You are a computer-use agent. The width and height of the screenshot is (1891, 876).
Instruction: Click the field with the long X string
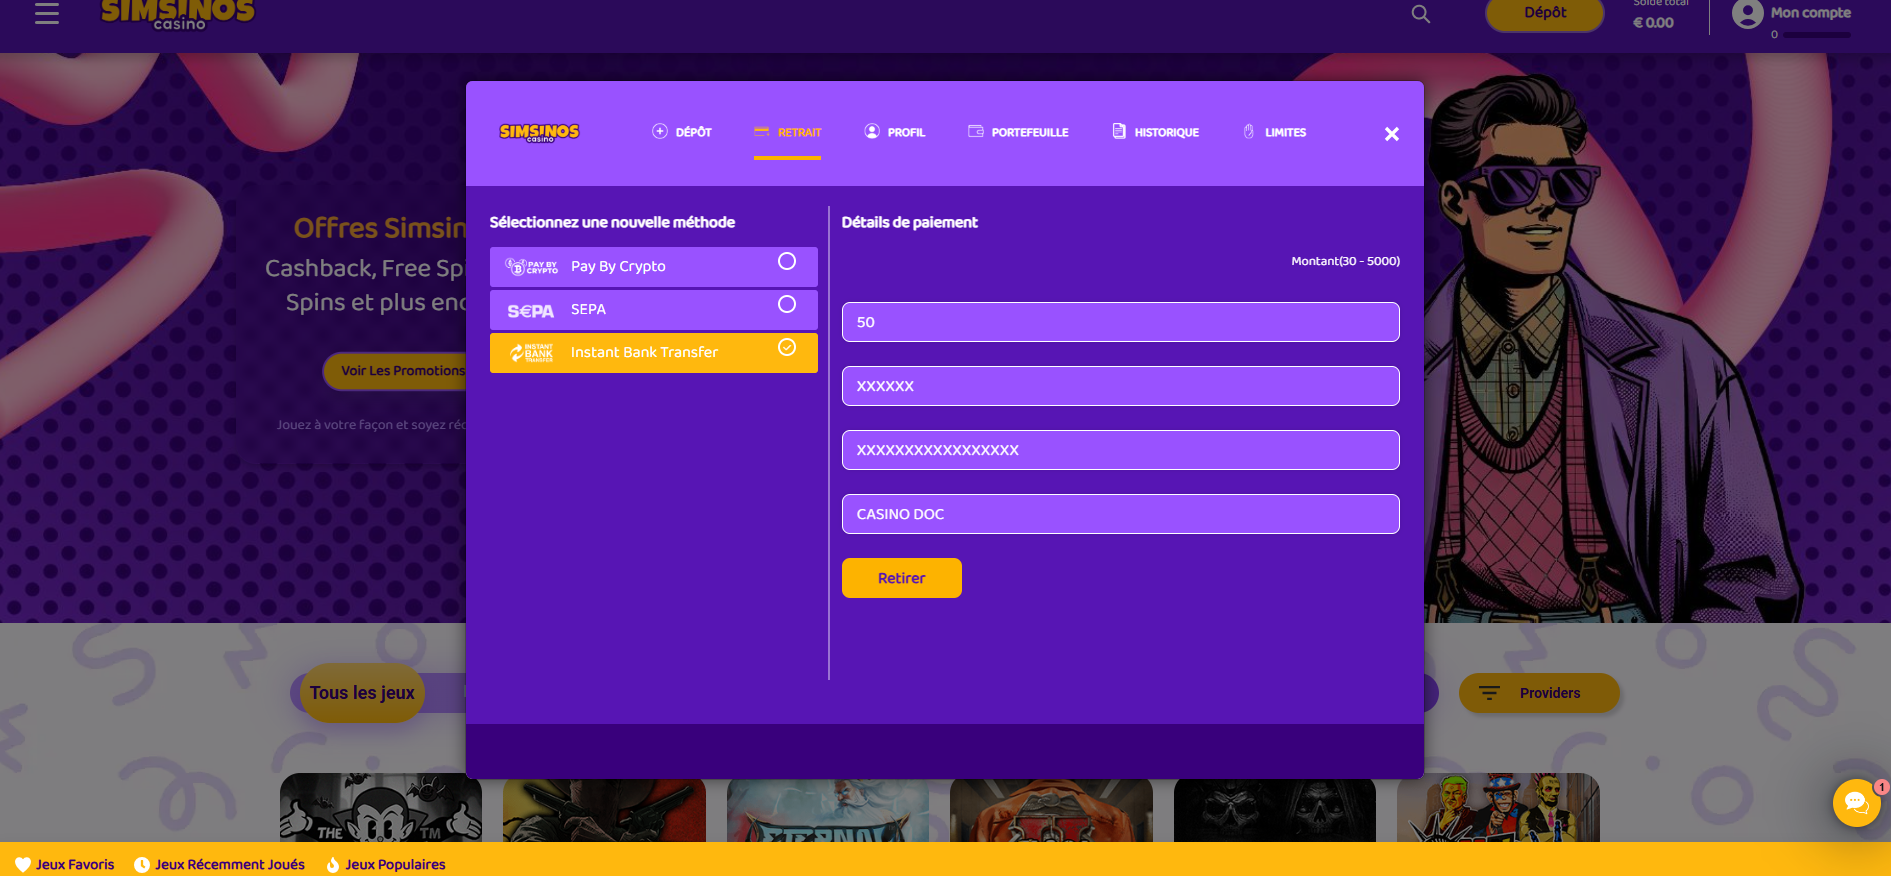(1121, 450)
